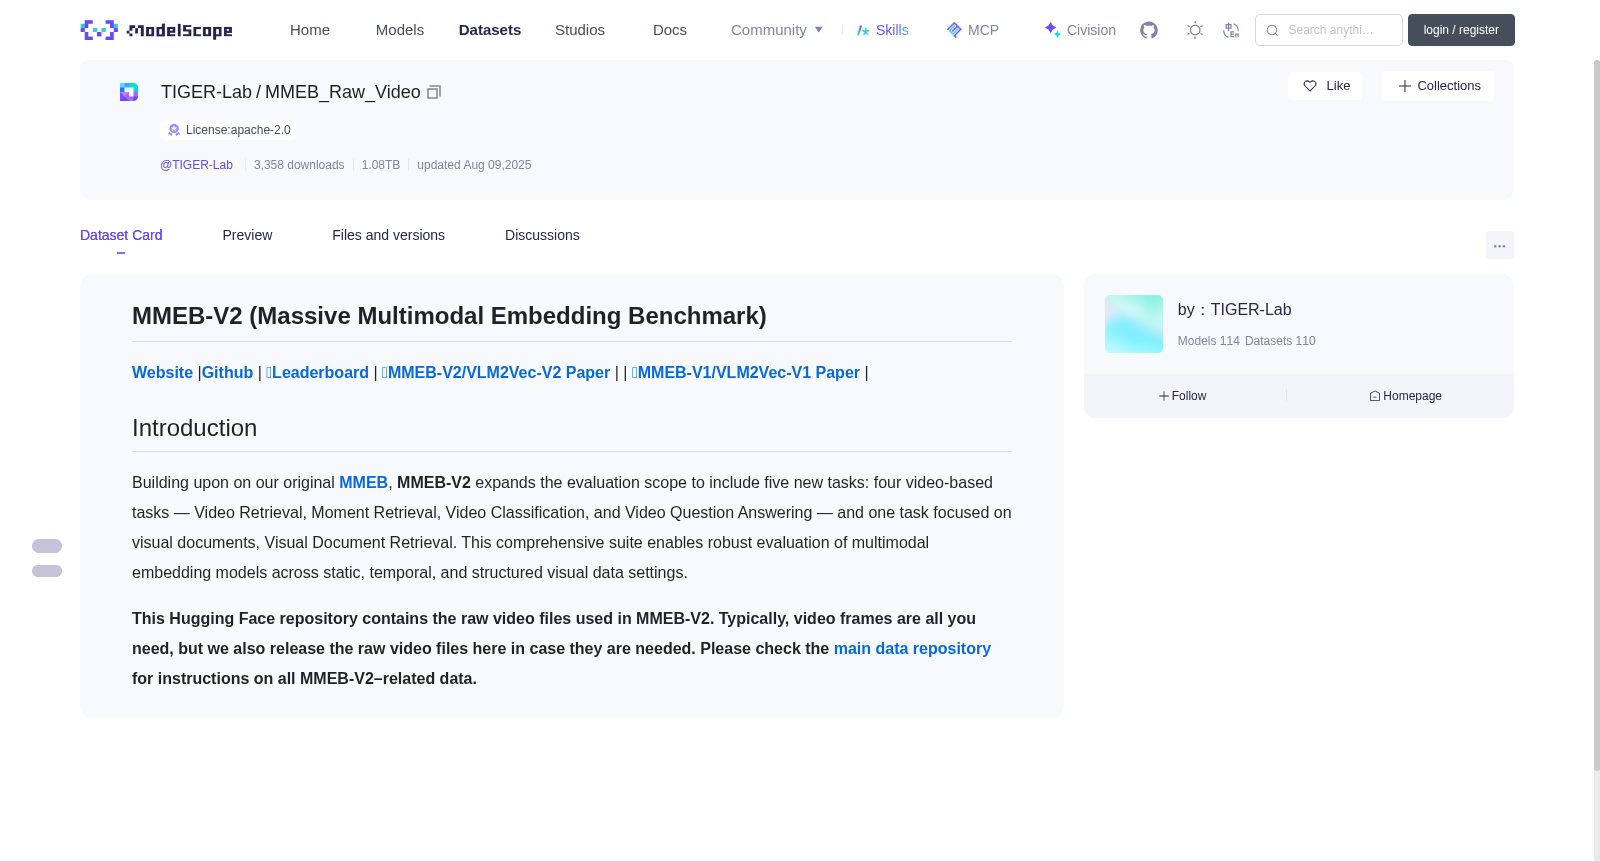The image size is (1600, 861).
Task: Open the three-dots more options button
Action: (x=1499, y=245)
